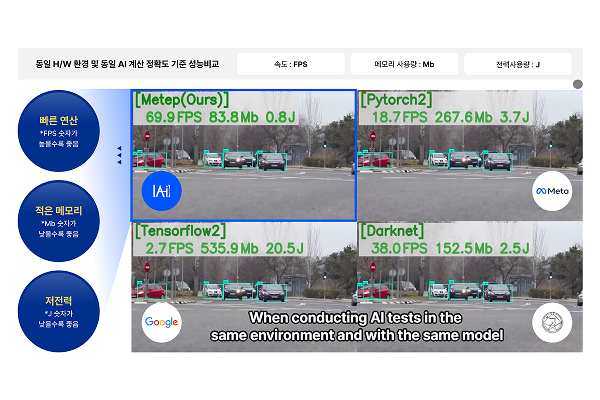
Task: Click the 전력사용량 : J label box
Action: [x=519, y=65]
